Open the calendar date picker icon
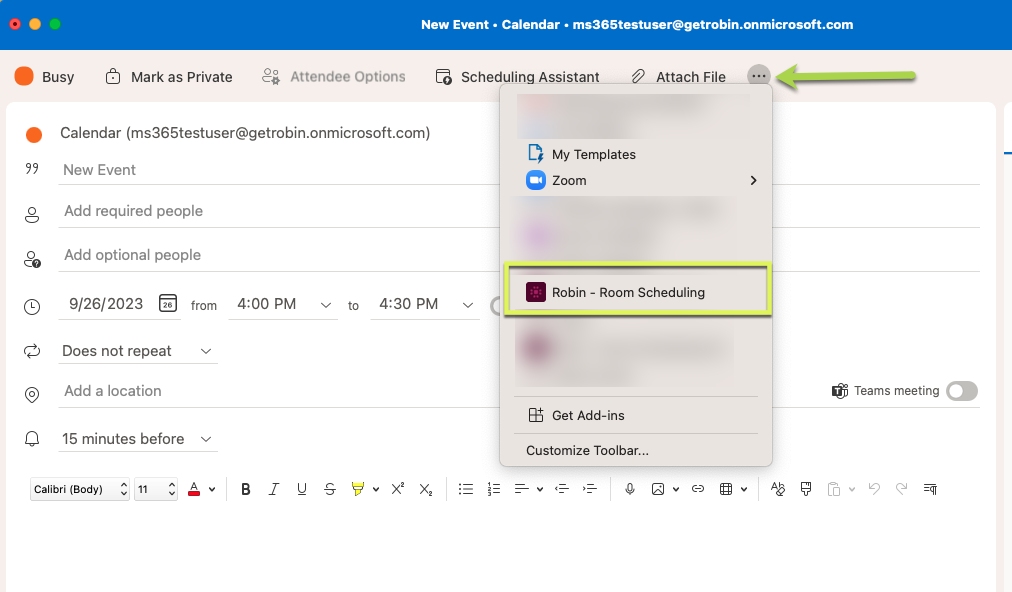Screen dimensions: 1012x592 [x=168, y=303]
